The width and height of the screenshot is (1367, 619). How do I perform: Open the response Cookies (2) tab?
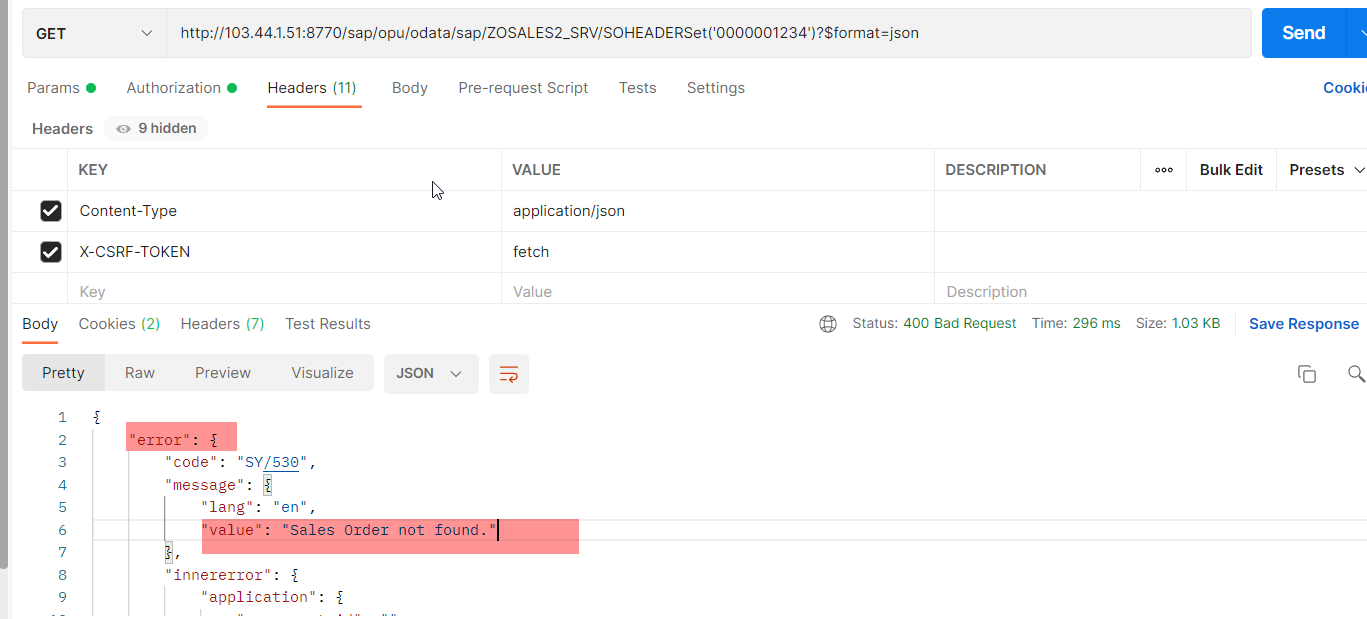(119, 324)
